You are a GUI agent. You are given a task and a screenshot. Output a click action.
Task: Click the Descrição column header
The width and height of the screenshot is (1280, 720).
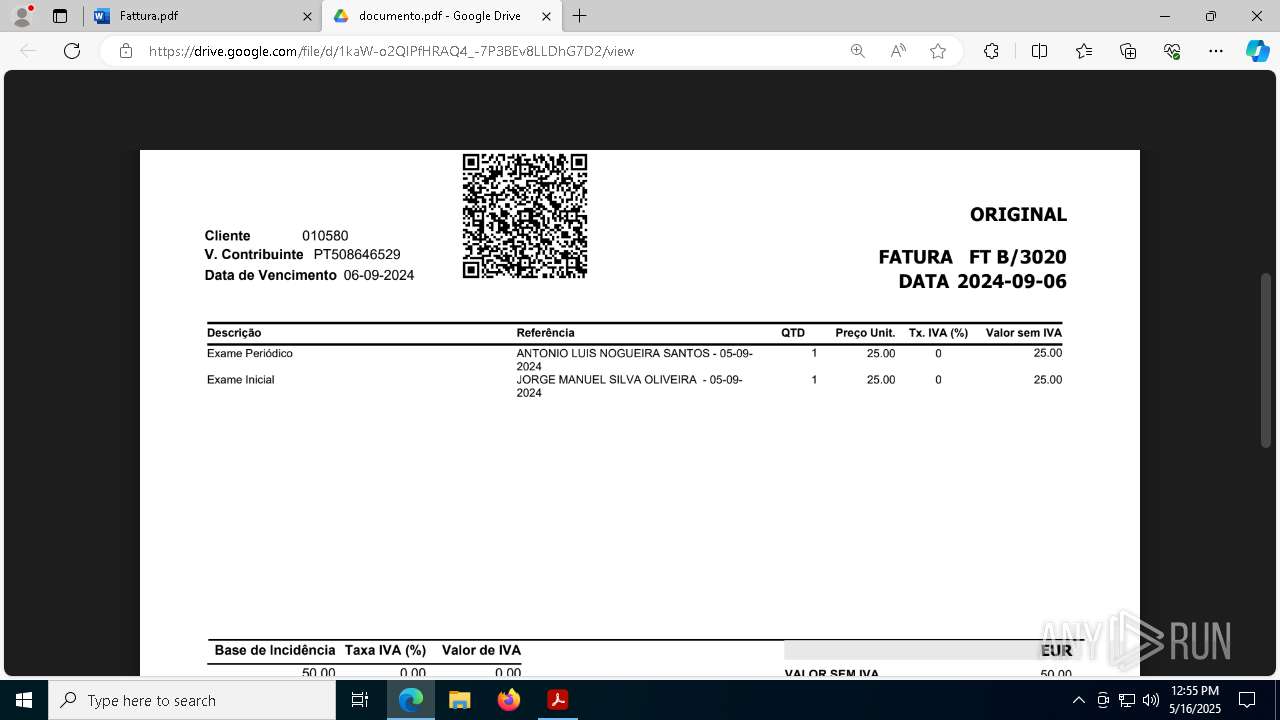[x=234, y=333]
